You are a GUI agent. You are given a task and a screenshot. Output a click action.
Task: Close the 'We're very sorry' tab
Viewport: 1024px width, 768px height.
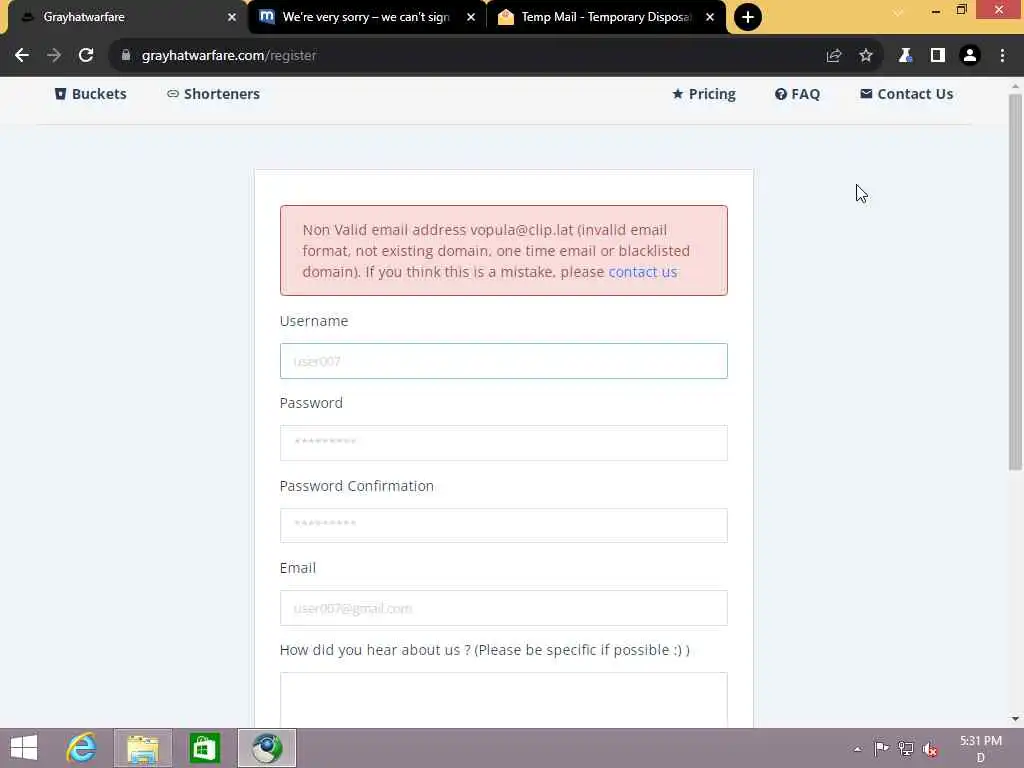click(x=471, y=18)
